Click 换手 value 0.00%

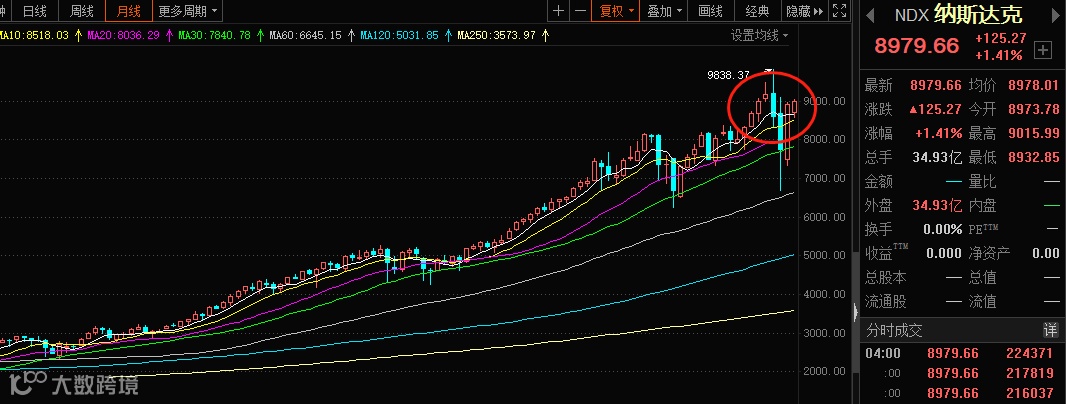943,229
